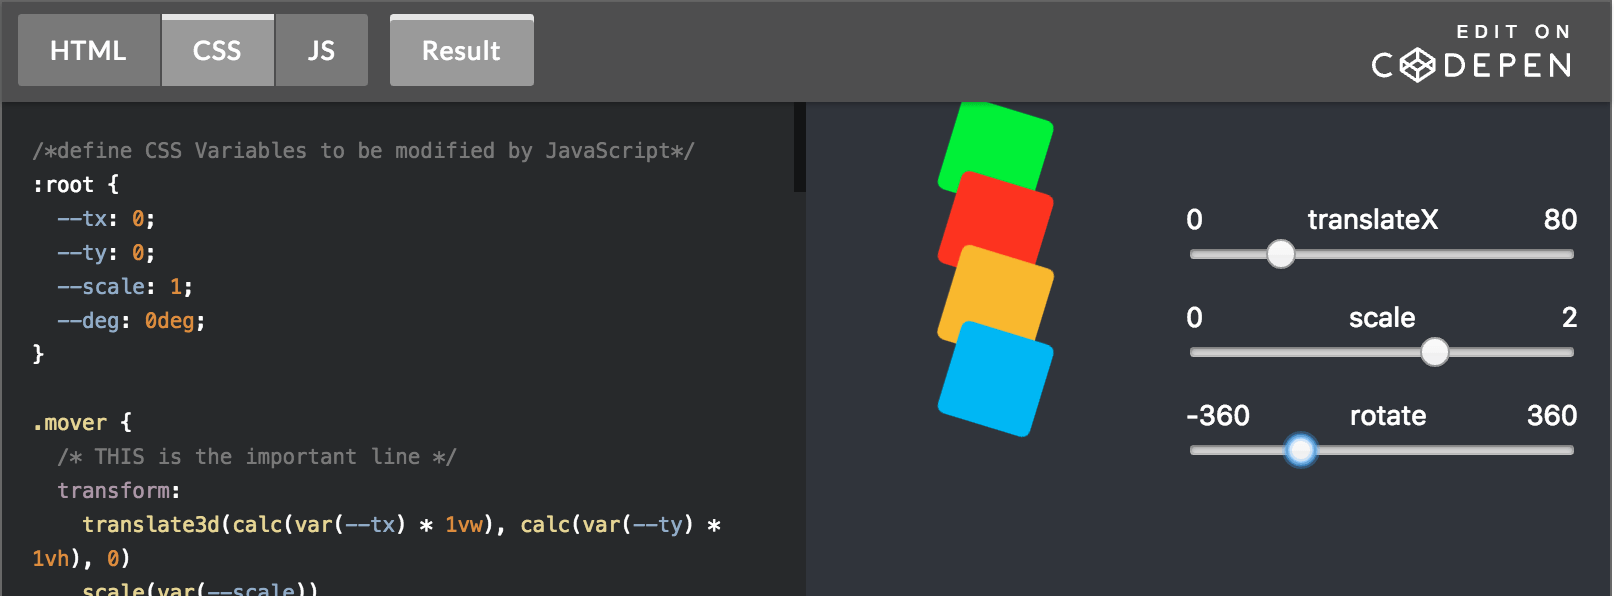Screen dimensions: 1614x596
Task: Click the '--tx: 0;' line
Action: [x=106, y=219]
